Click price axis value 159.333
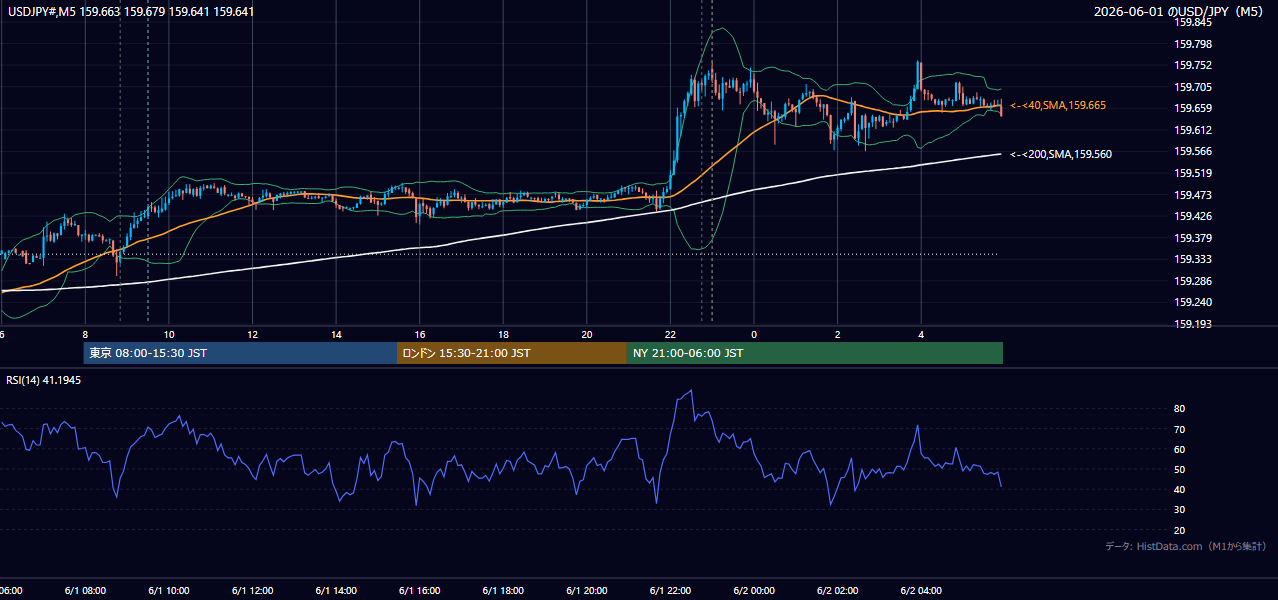1278x600 pixels. click(x=1194, y=259)
